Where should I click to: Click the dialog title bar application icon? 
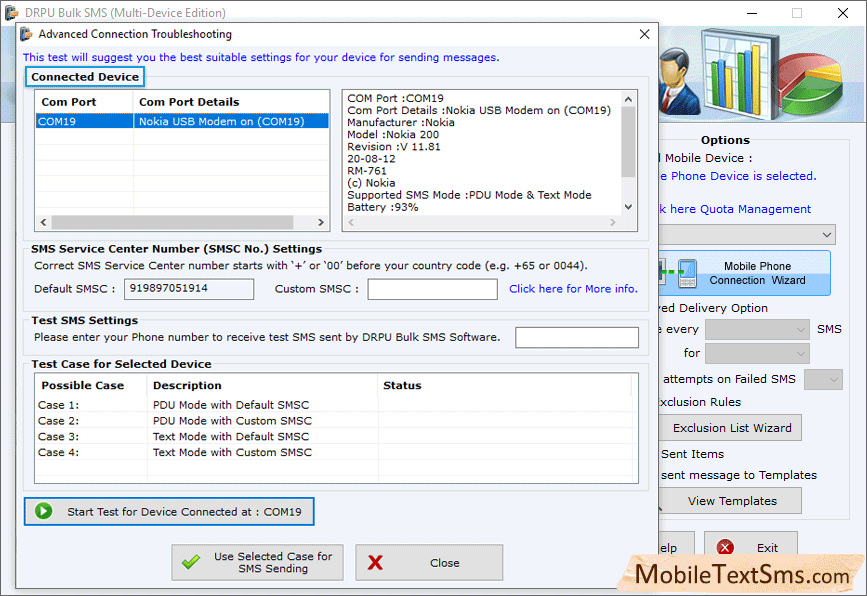click(x=27, y=34)
